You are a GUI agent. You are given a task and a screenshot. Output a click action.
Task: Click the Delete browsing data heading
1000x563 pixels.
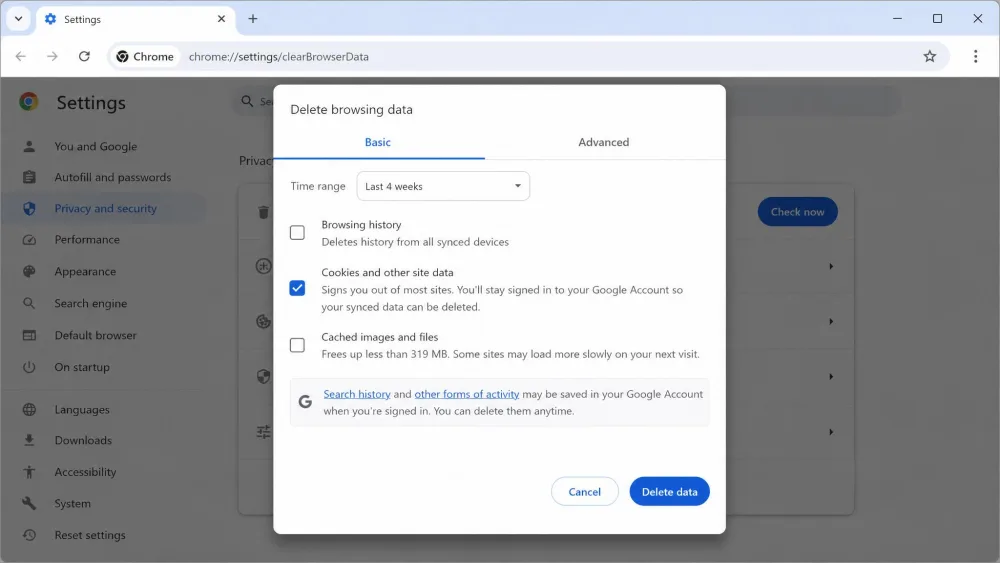tap(351, 109)
